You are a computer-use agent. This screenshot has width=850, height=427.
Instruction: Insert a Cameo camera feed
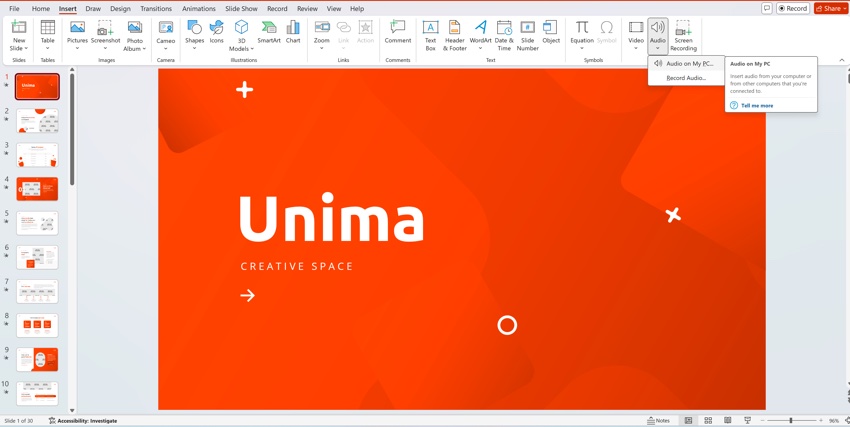pyautogui.click(x=166, y=36)
